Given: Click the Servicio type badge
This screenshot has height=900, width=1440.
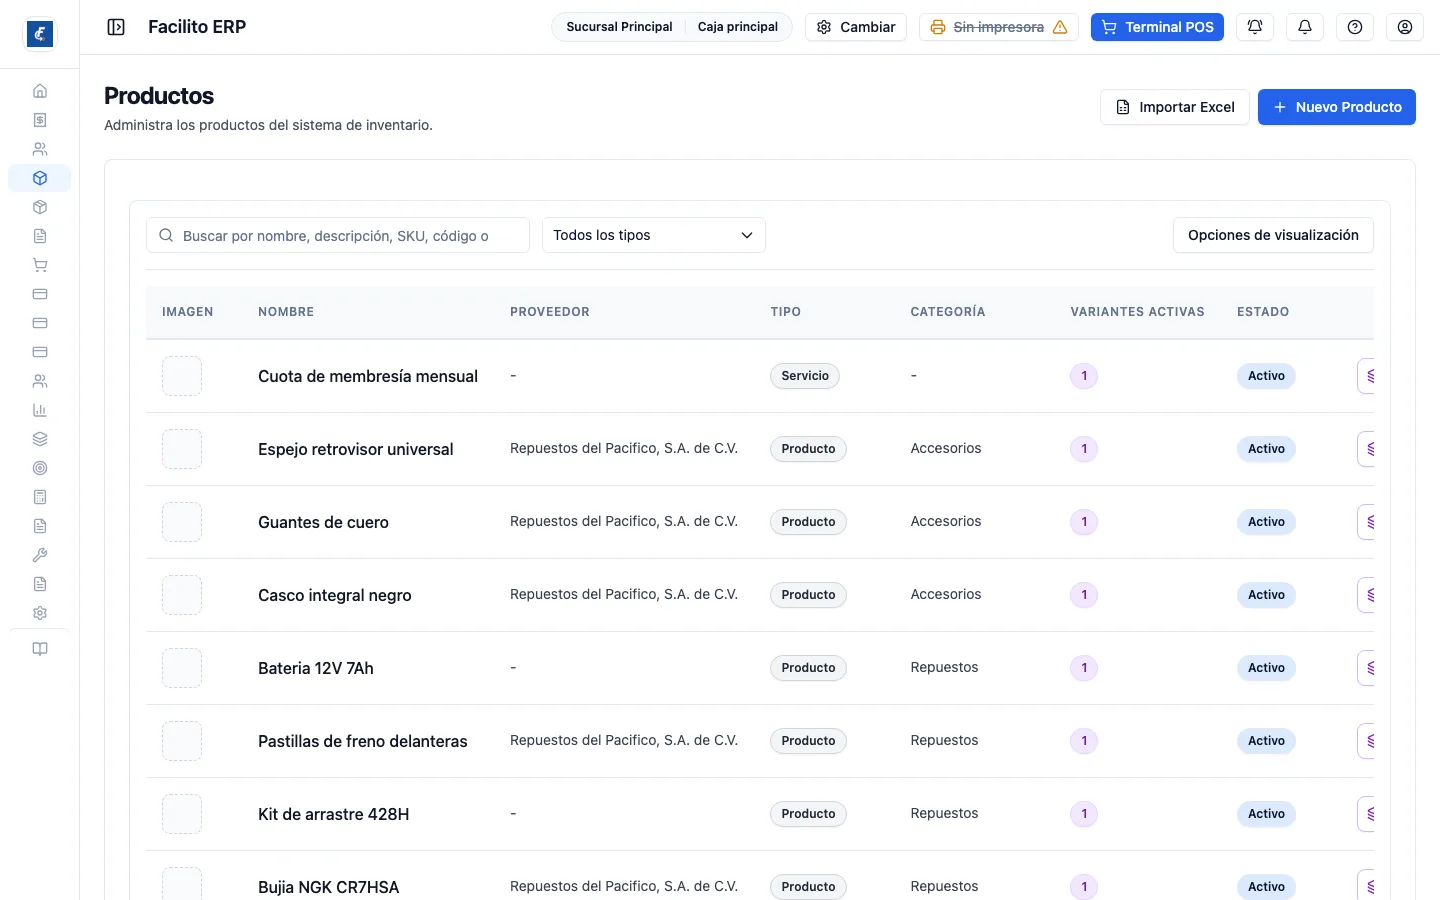Looking at the screenshot, I should [805, 376].
